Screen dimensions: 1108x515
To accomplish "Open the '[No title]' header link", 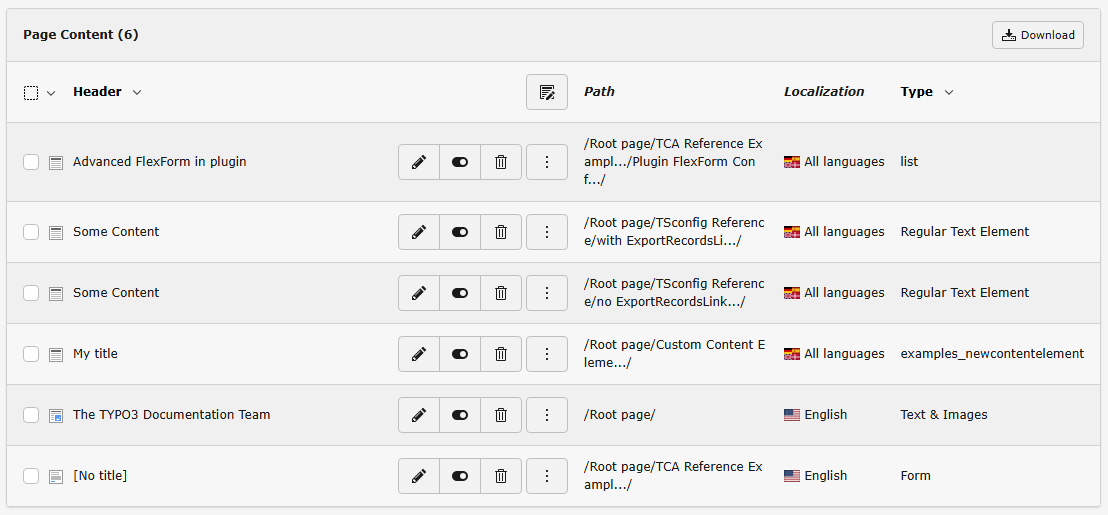I will tap(100, 476).
